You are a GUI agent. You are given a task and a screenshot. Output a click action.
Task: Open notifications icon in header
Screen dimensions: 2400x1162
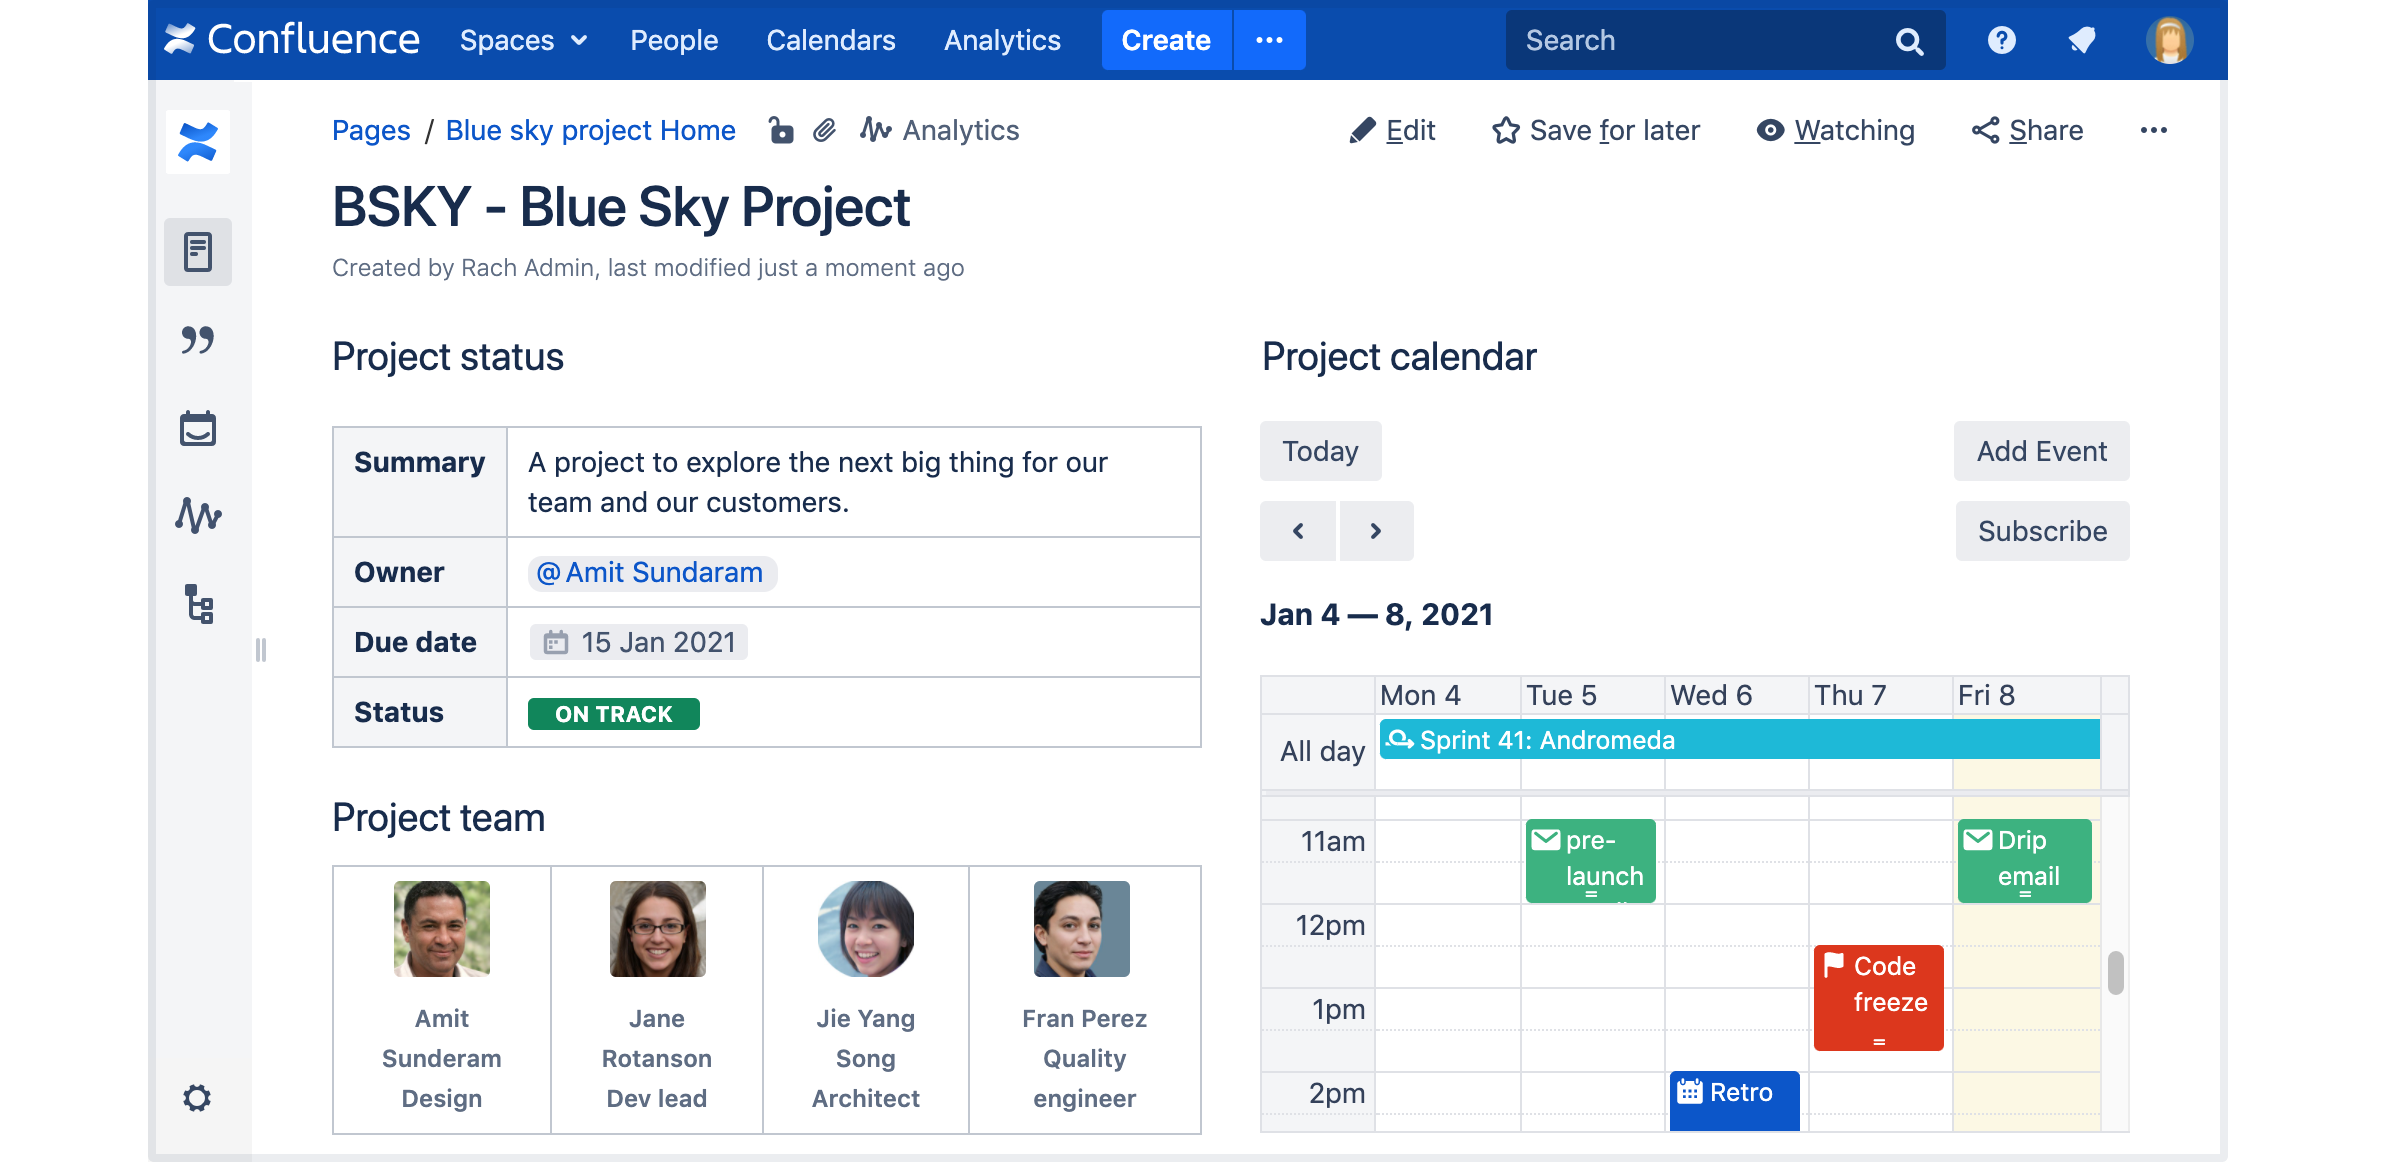tap(2082, 40)
